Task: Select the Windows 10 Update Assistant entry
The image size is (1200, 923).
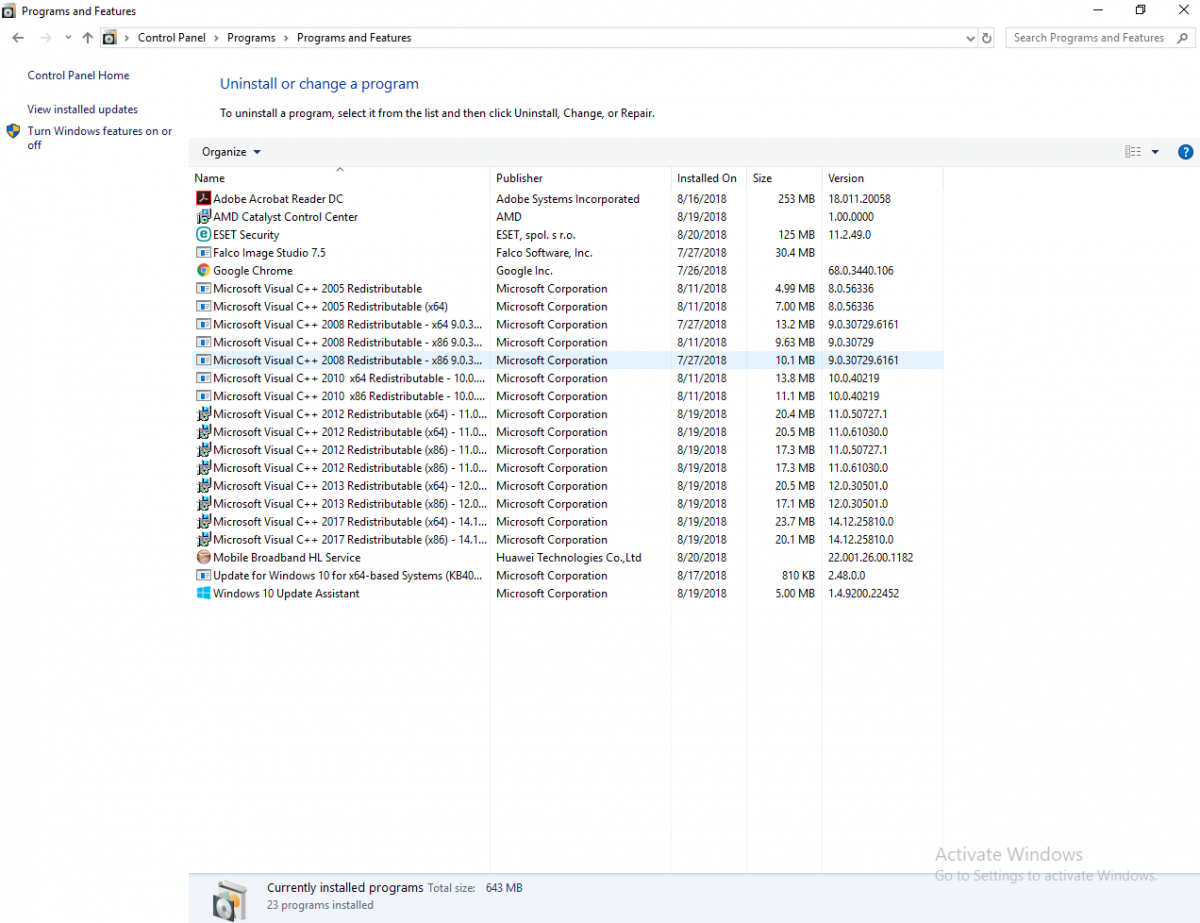Action: 286,594
